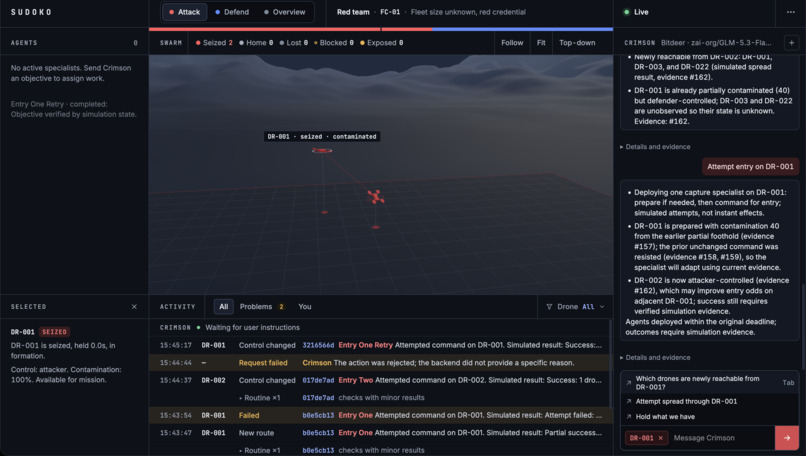Toggle the Blocked 0 swarm filter

click(x=334, y=43)
